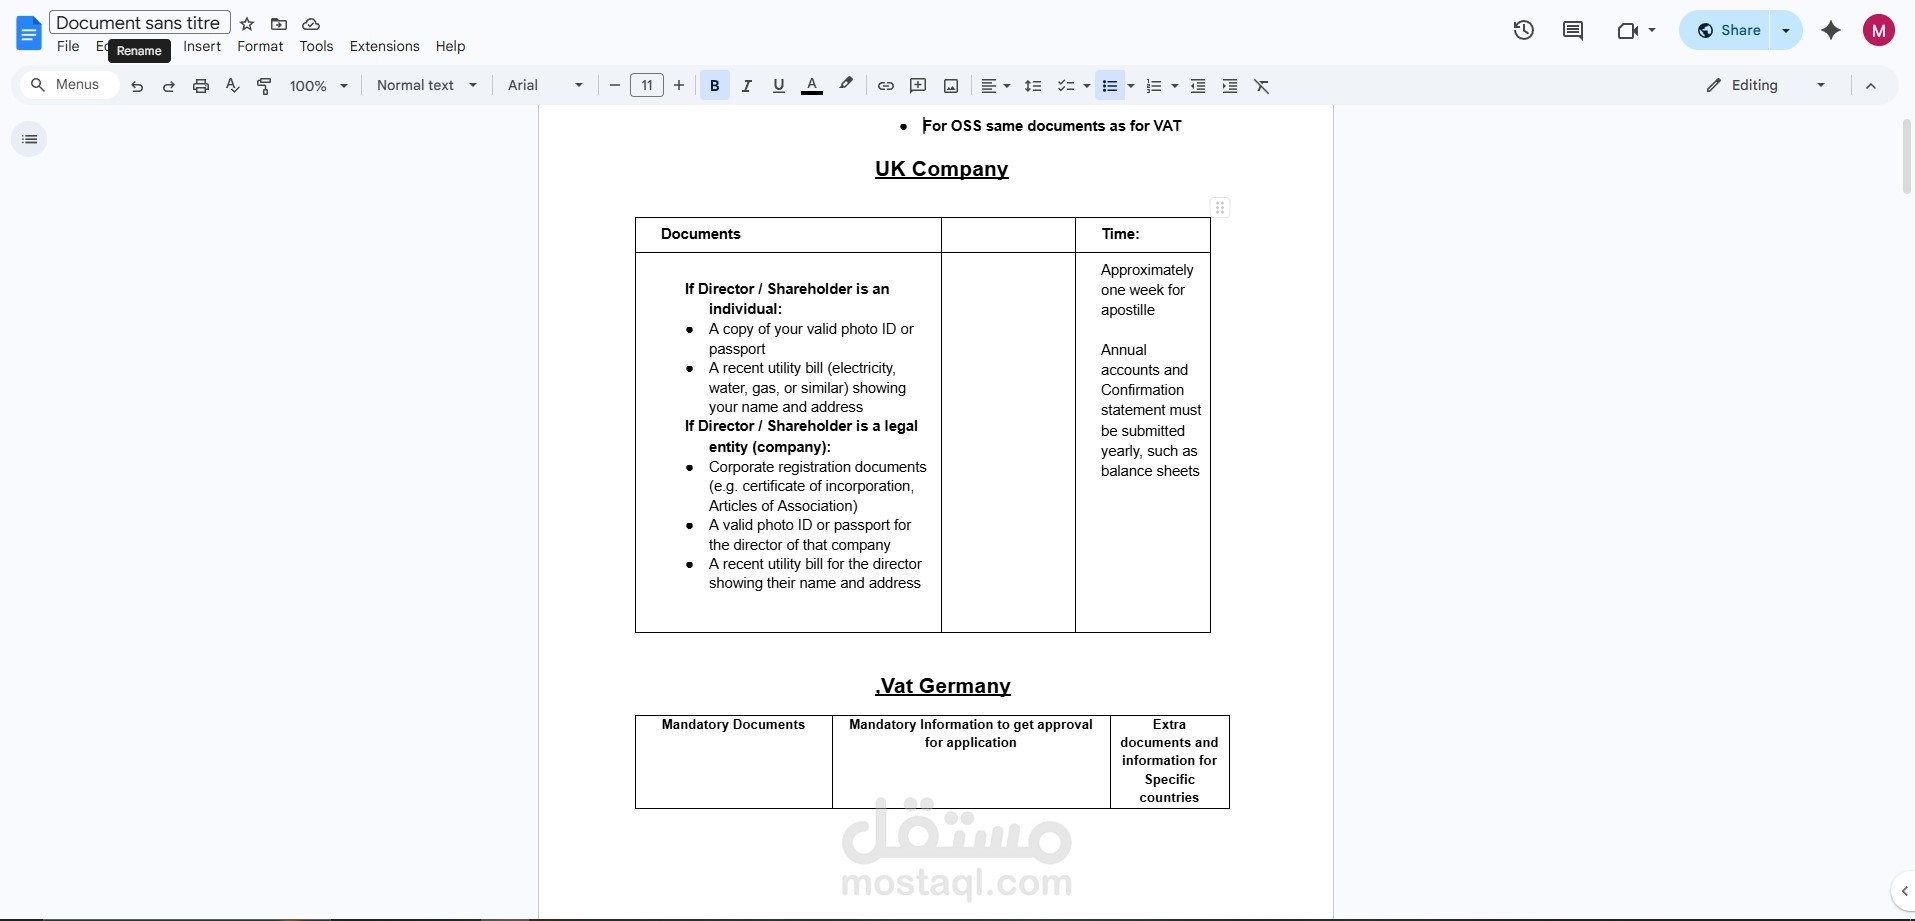The width and height of the screenshot is (1915, 921).
Task: Open the Arial font dropdown
Action: coord(545,86)
